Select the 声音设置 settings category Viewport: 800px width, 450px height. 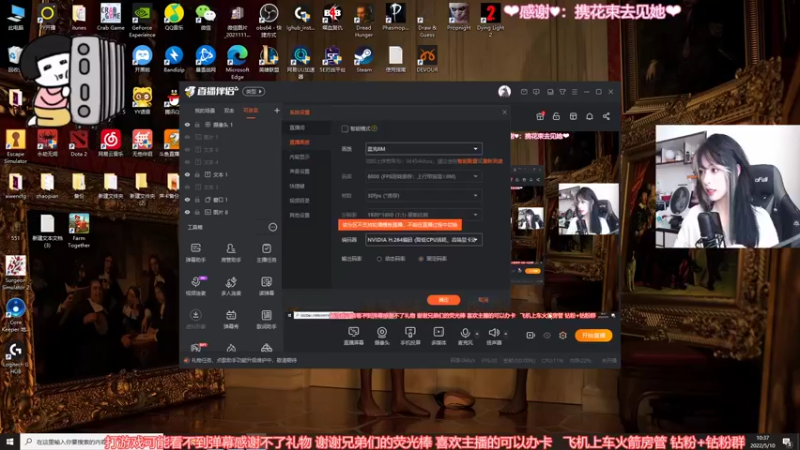pyautogui.click(x=299, y=171)
